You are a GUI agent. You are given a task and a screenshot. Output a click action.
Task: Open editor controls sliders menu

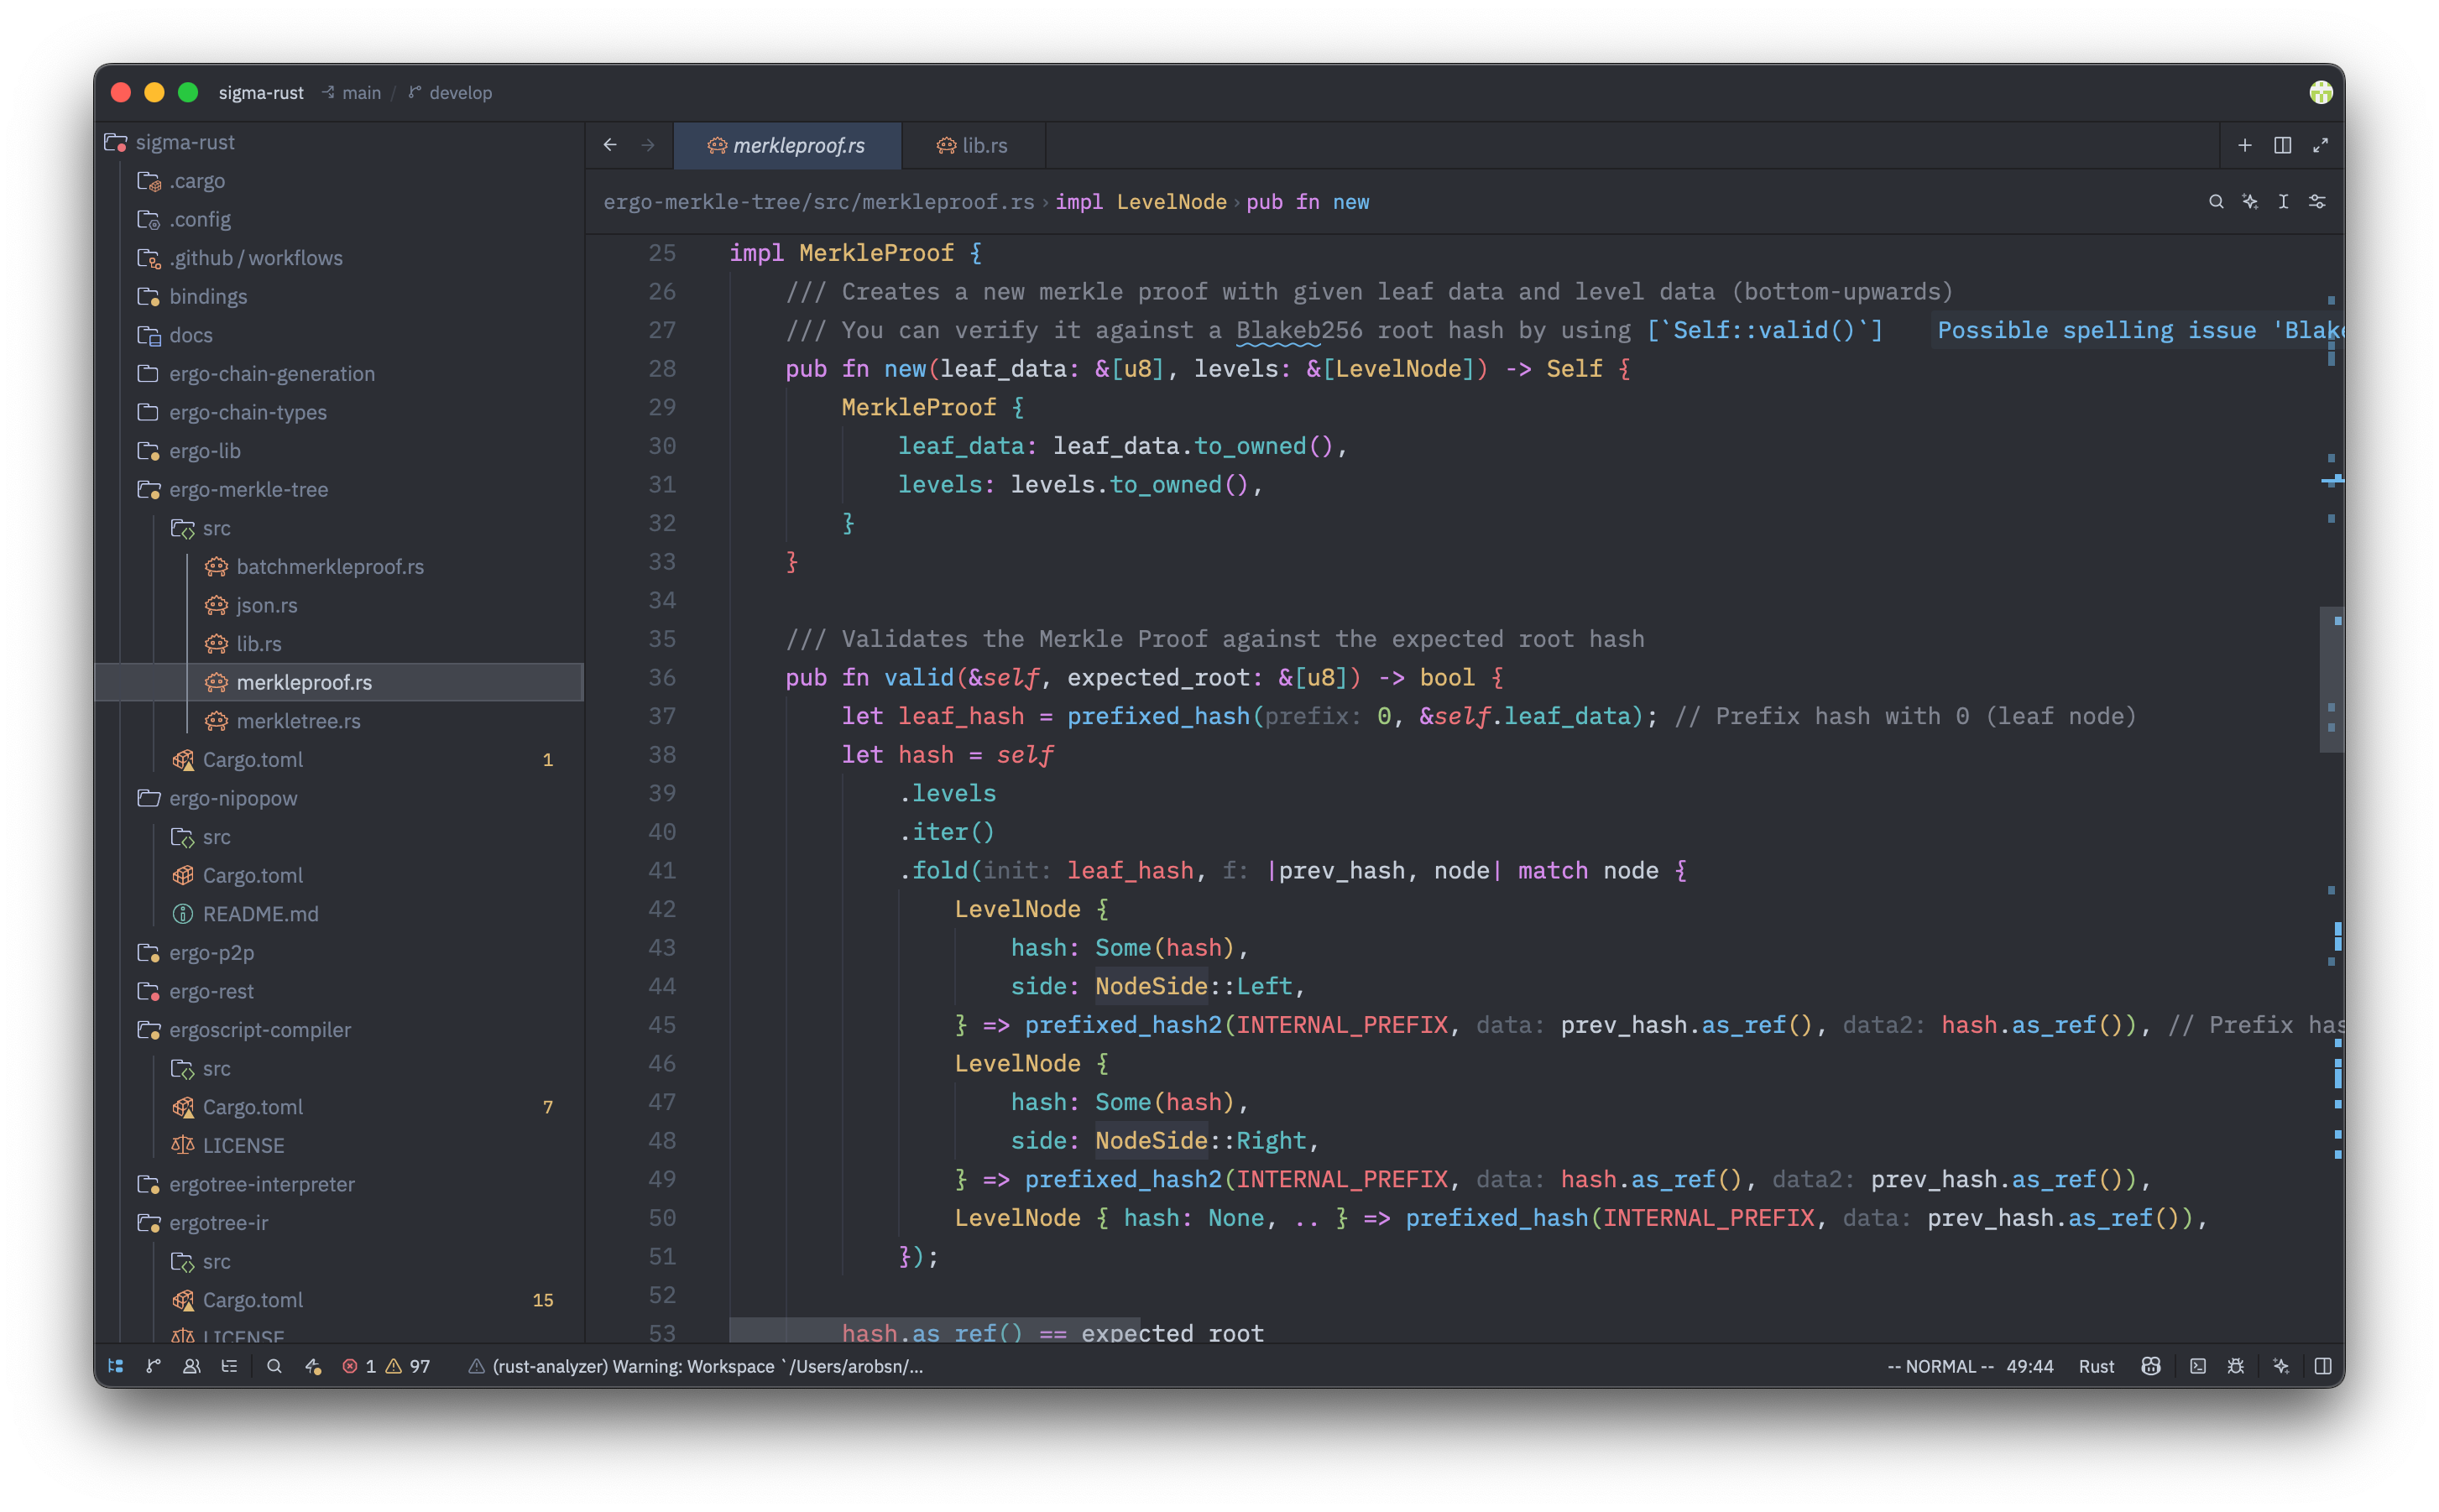tap(2317, 201)
